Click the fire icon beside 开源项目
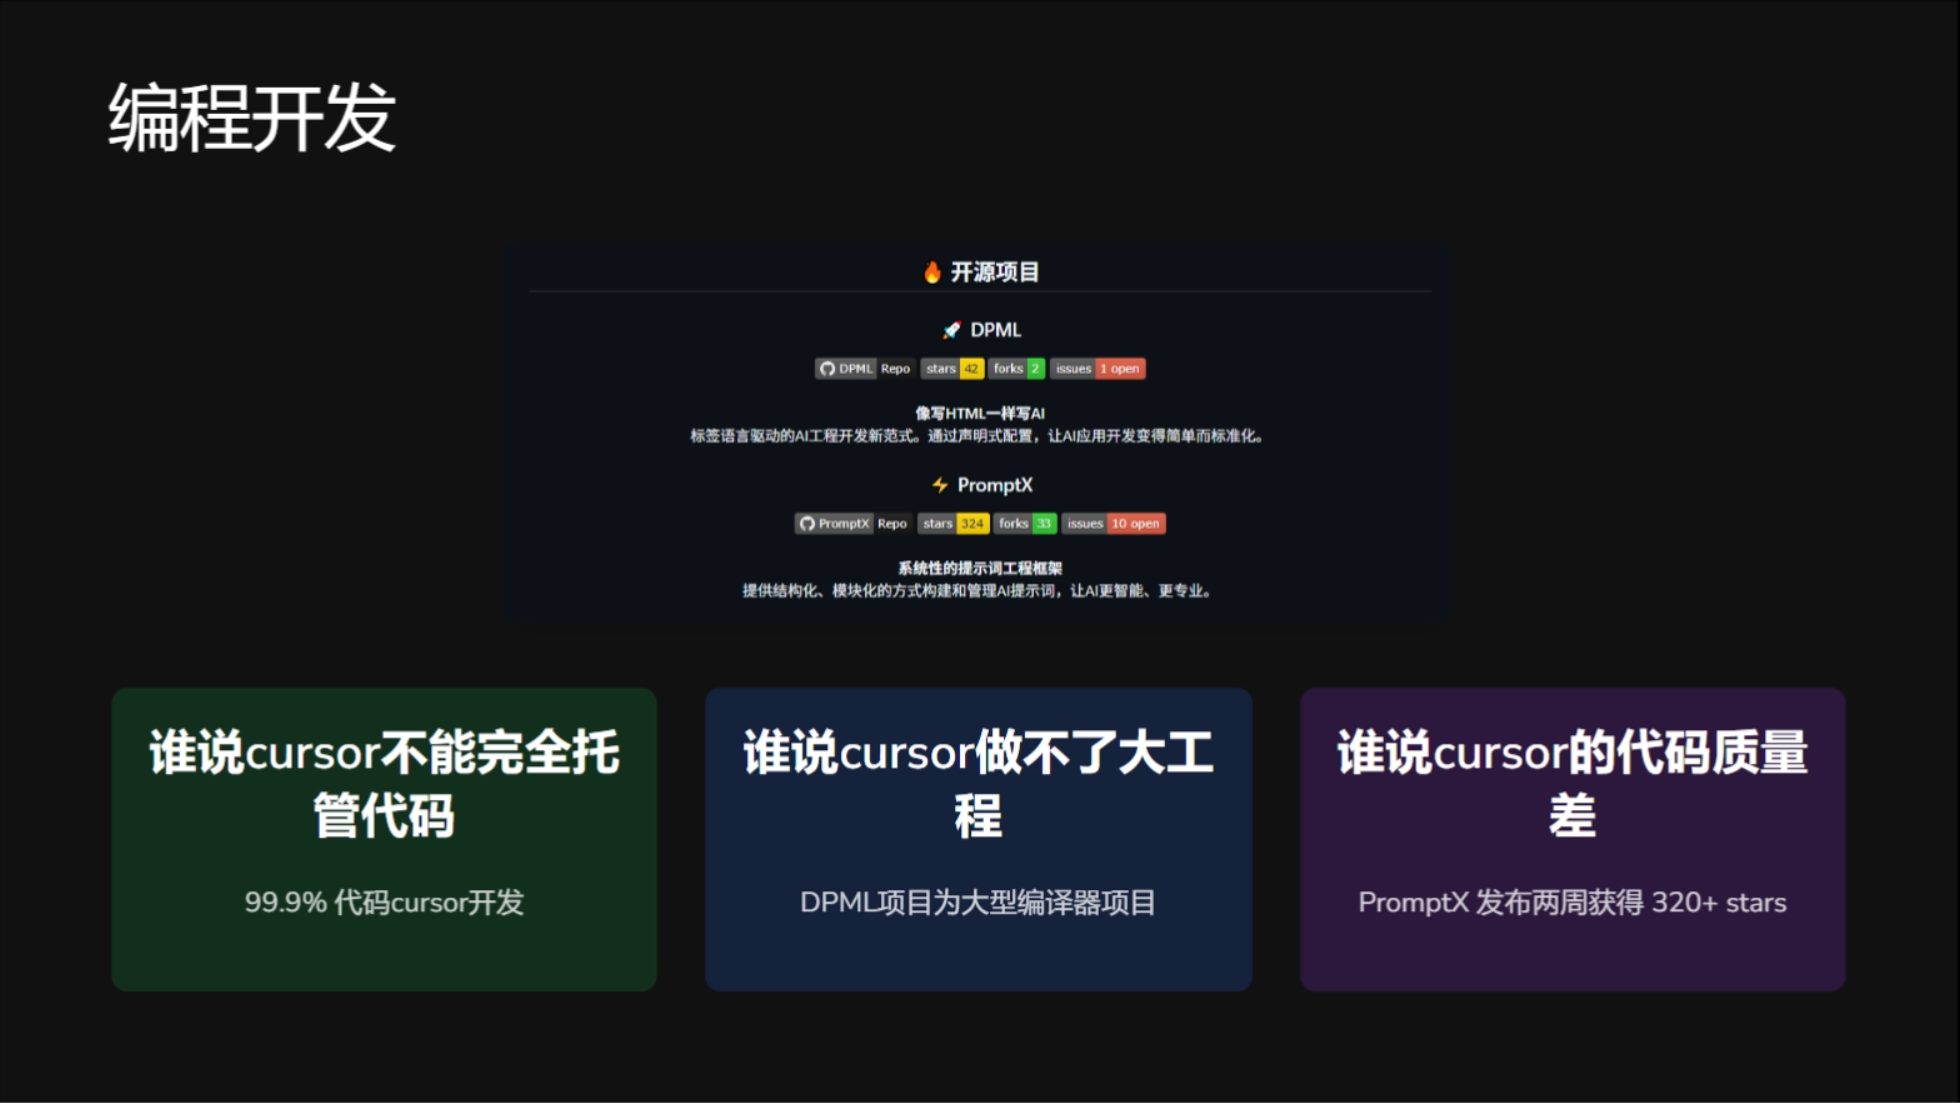 point(932,272)
